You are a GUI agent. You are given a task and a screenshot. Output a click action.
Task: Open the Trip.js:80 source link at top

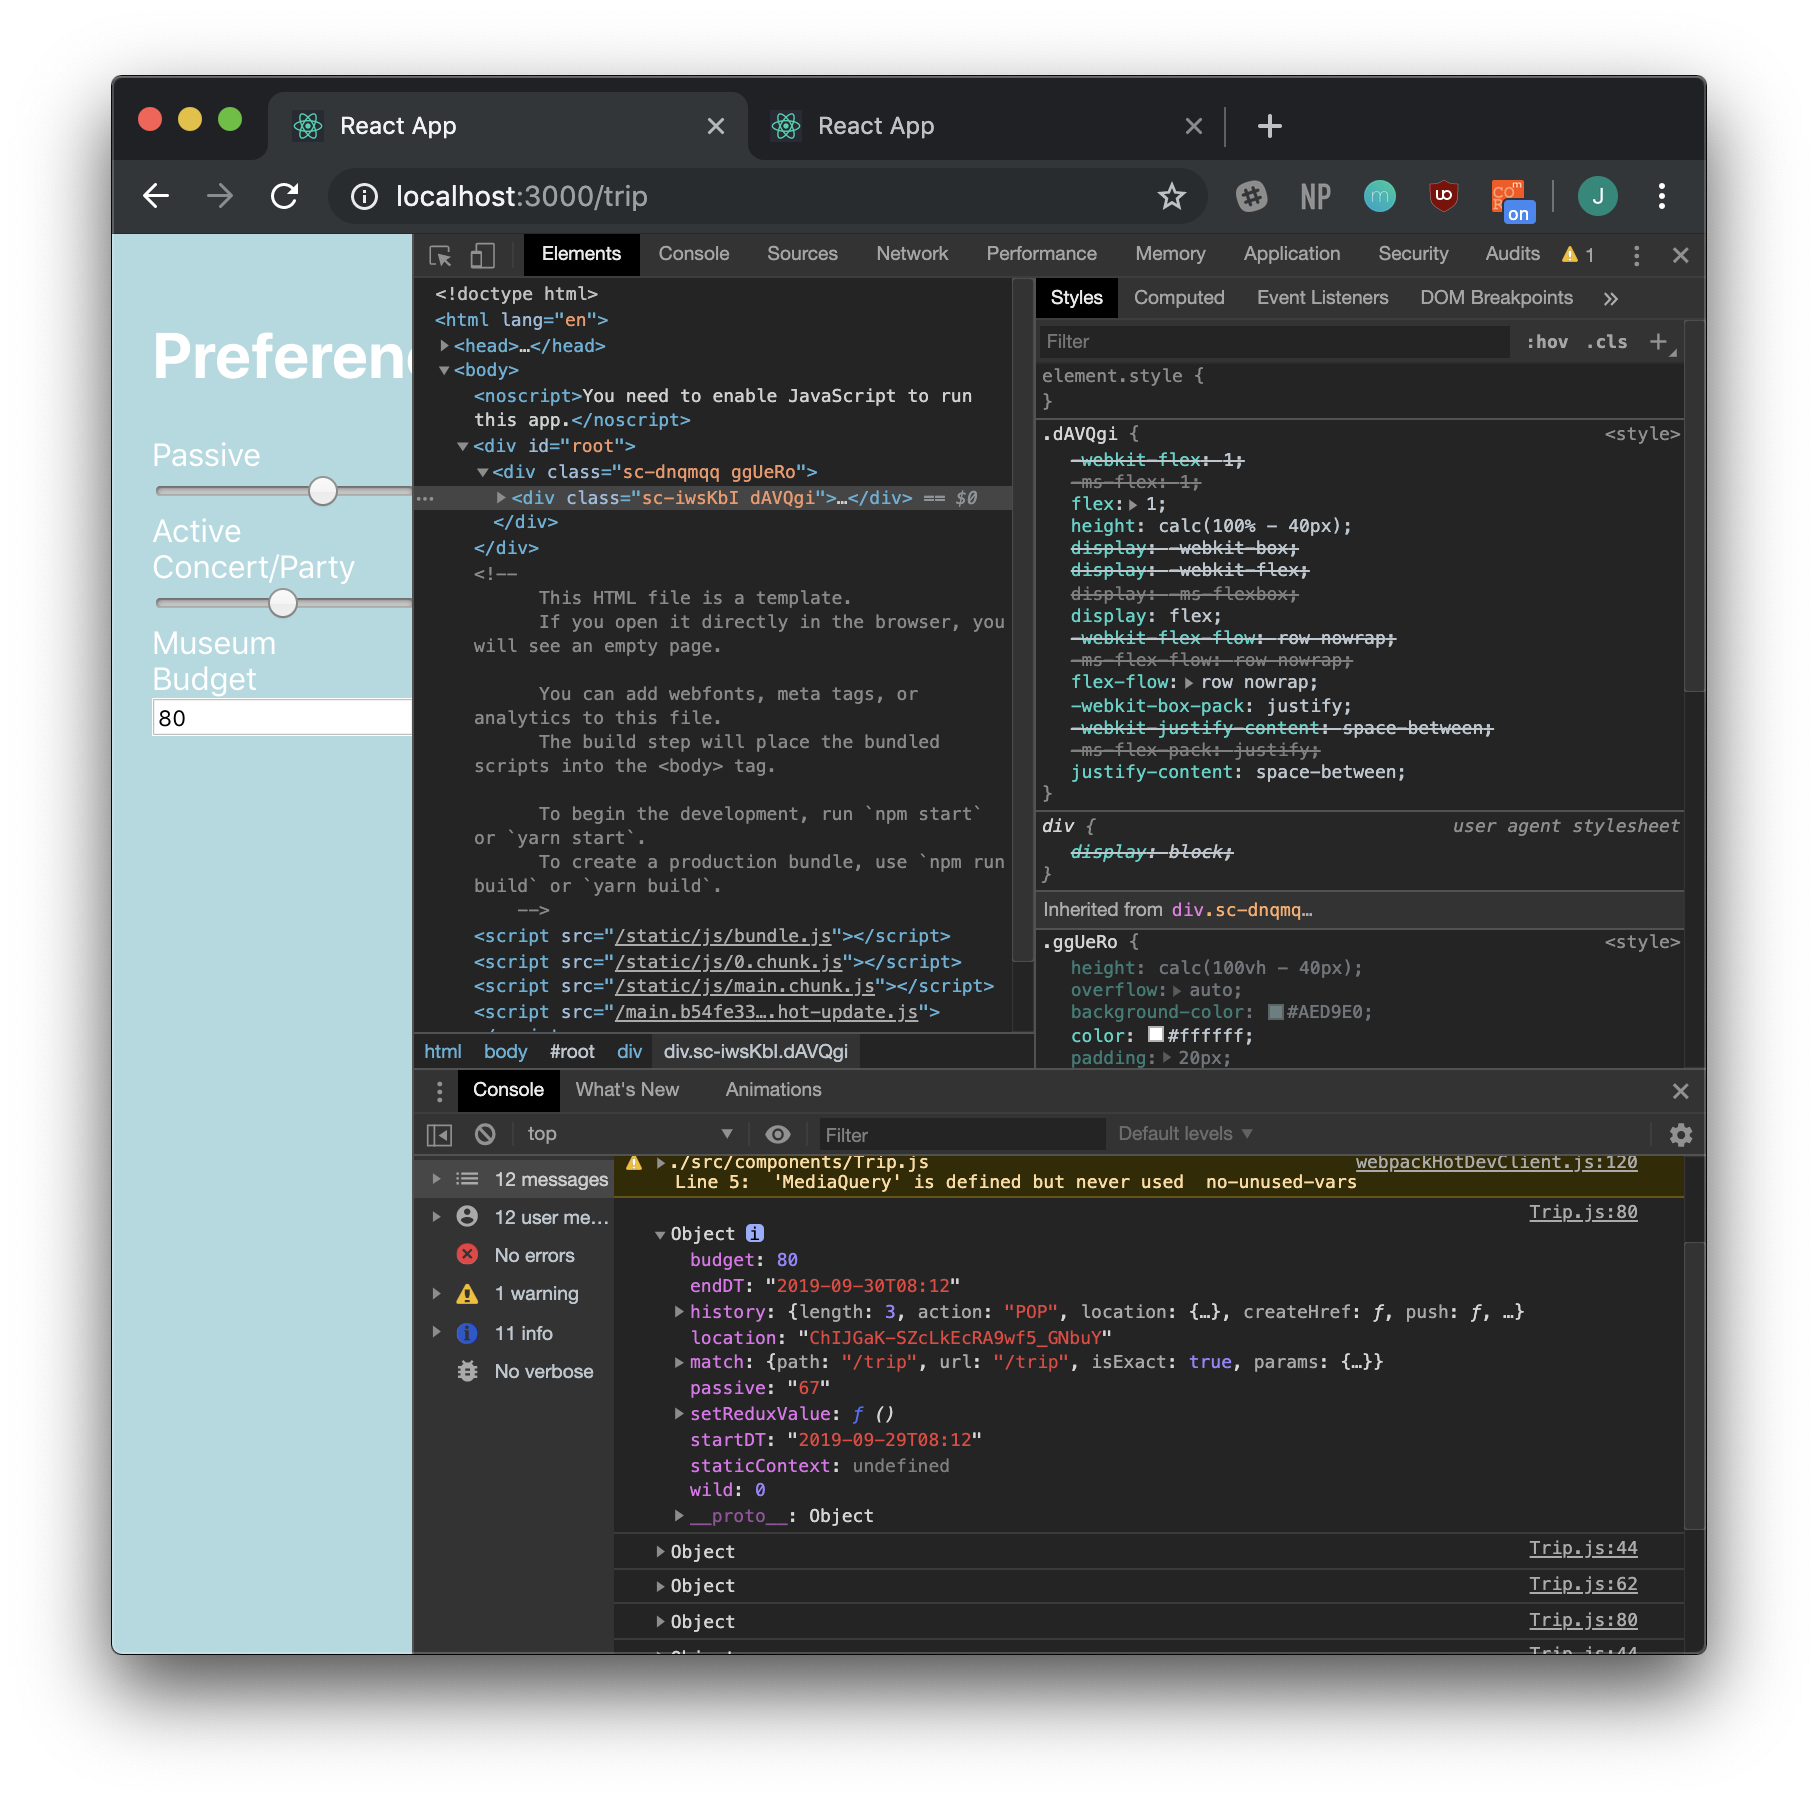tap(1583, 1213)
